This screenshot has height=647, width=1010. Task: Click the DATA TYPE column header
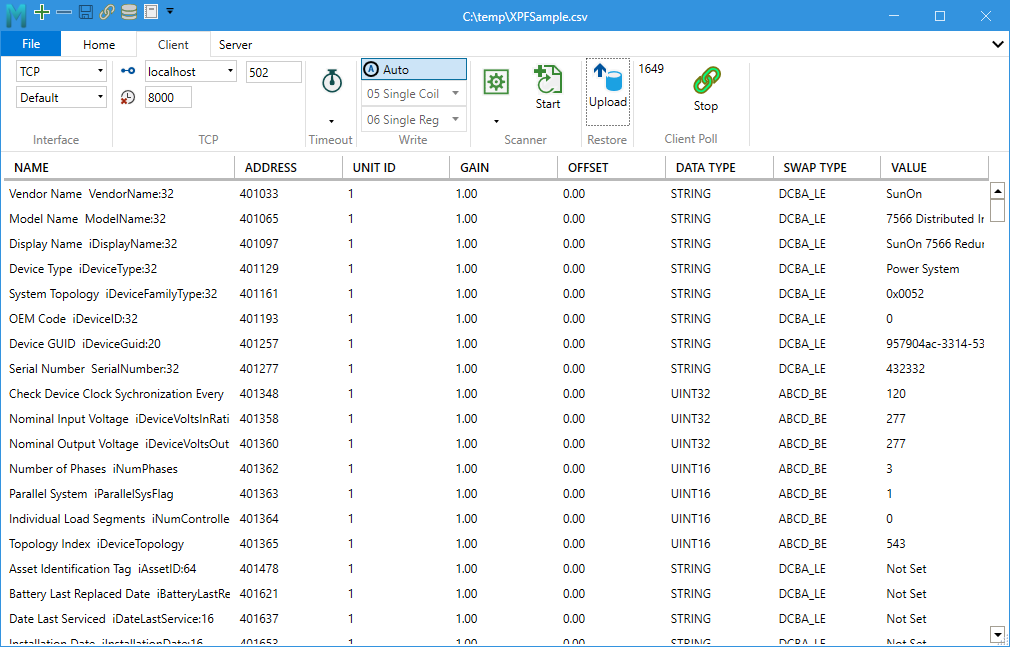719,168
